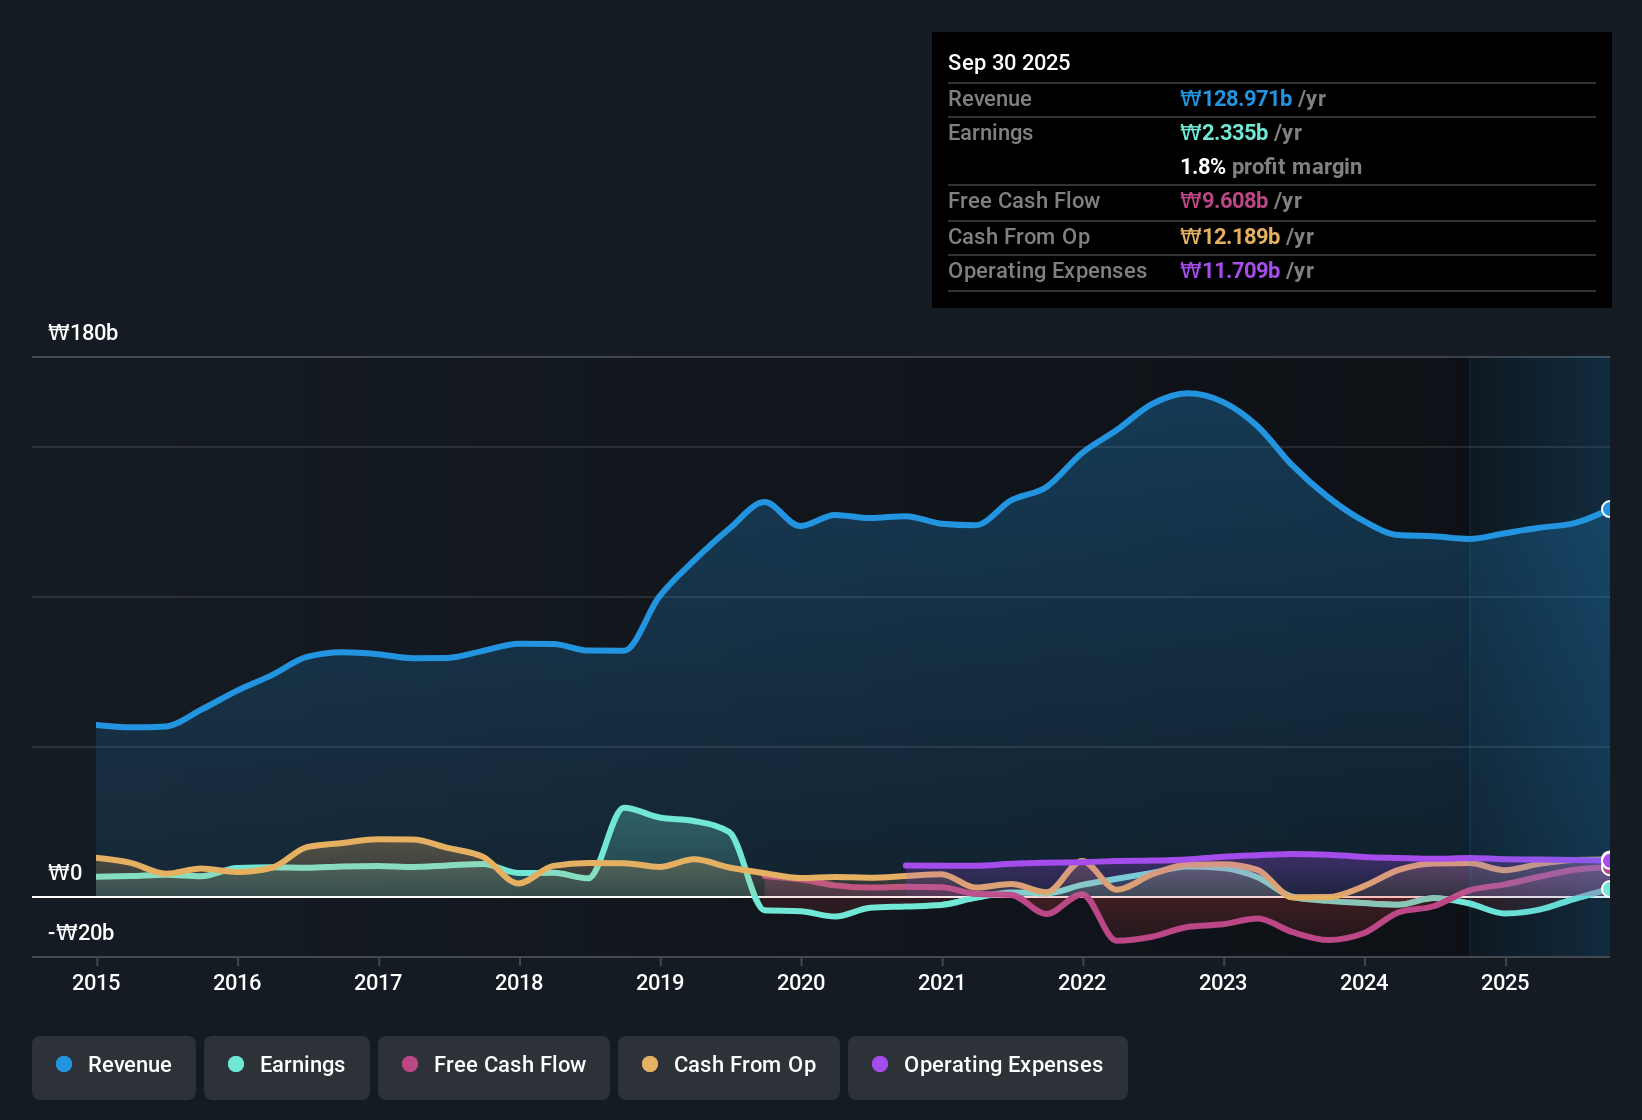The height and width of the screenshot is (1120, 1642).
Task: Select the Earnings legend item
Action: point(287,1065)
